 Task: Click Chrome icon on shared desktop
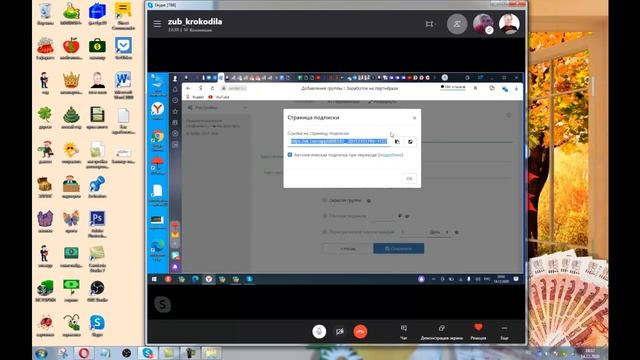coord(158,140)
